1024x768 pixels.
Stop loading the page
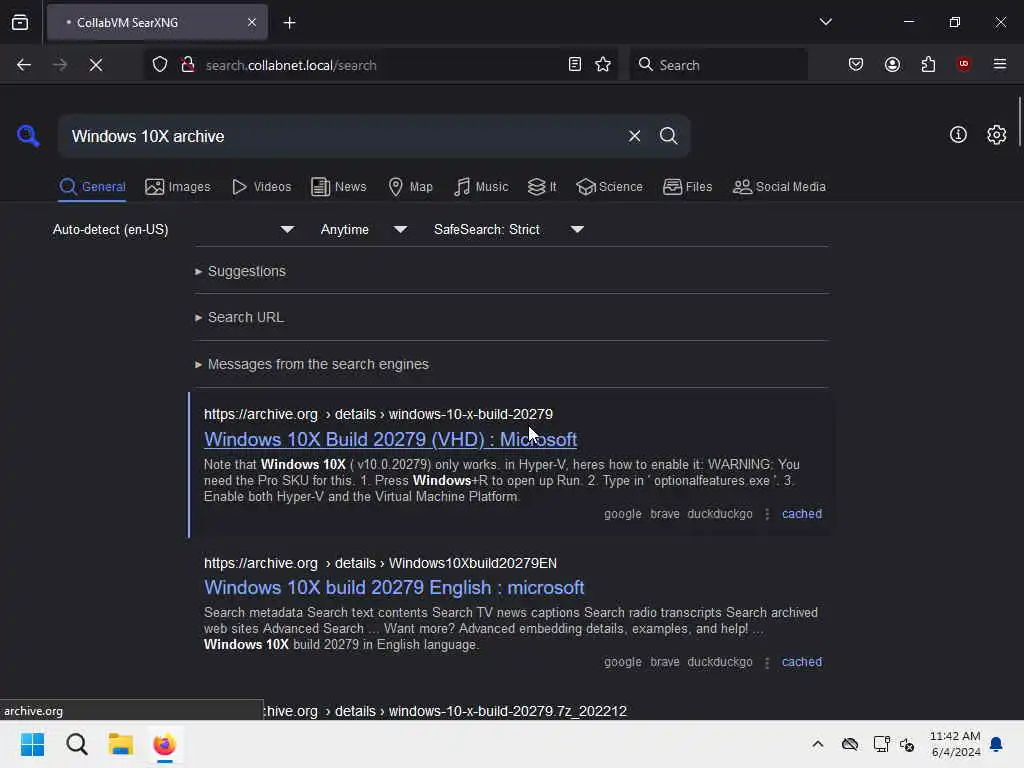[x=96, y=65]
